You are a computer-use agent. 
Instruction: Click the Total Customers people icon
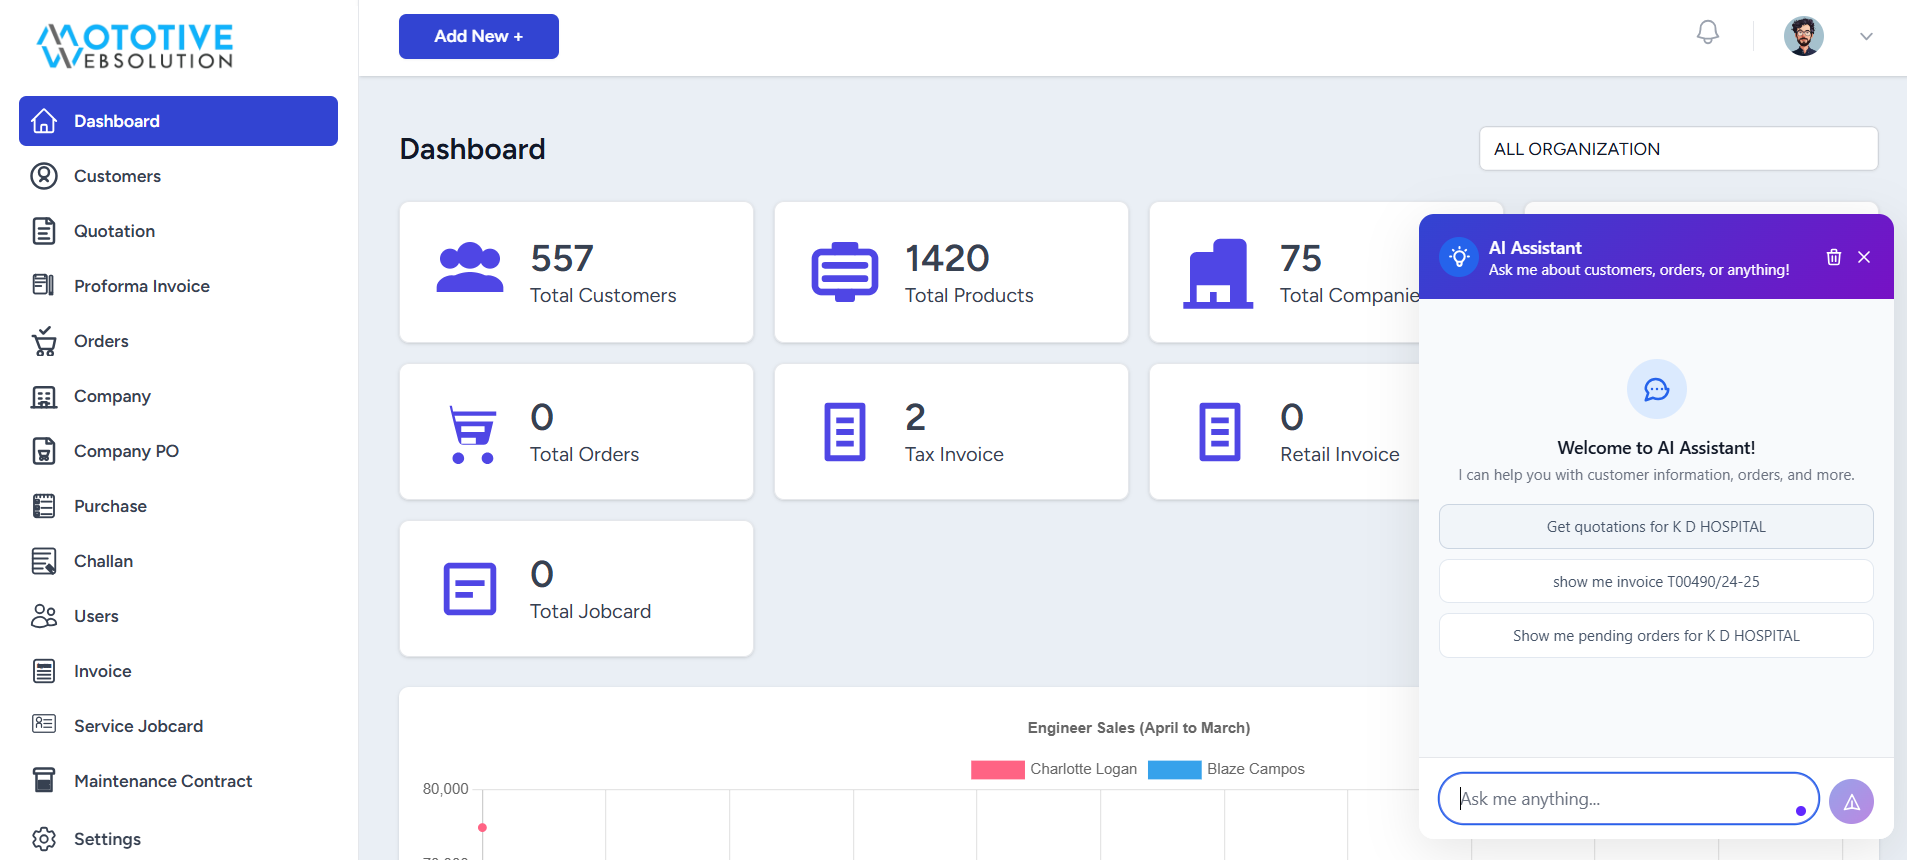[x=470, y=269]
